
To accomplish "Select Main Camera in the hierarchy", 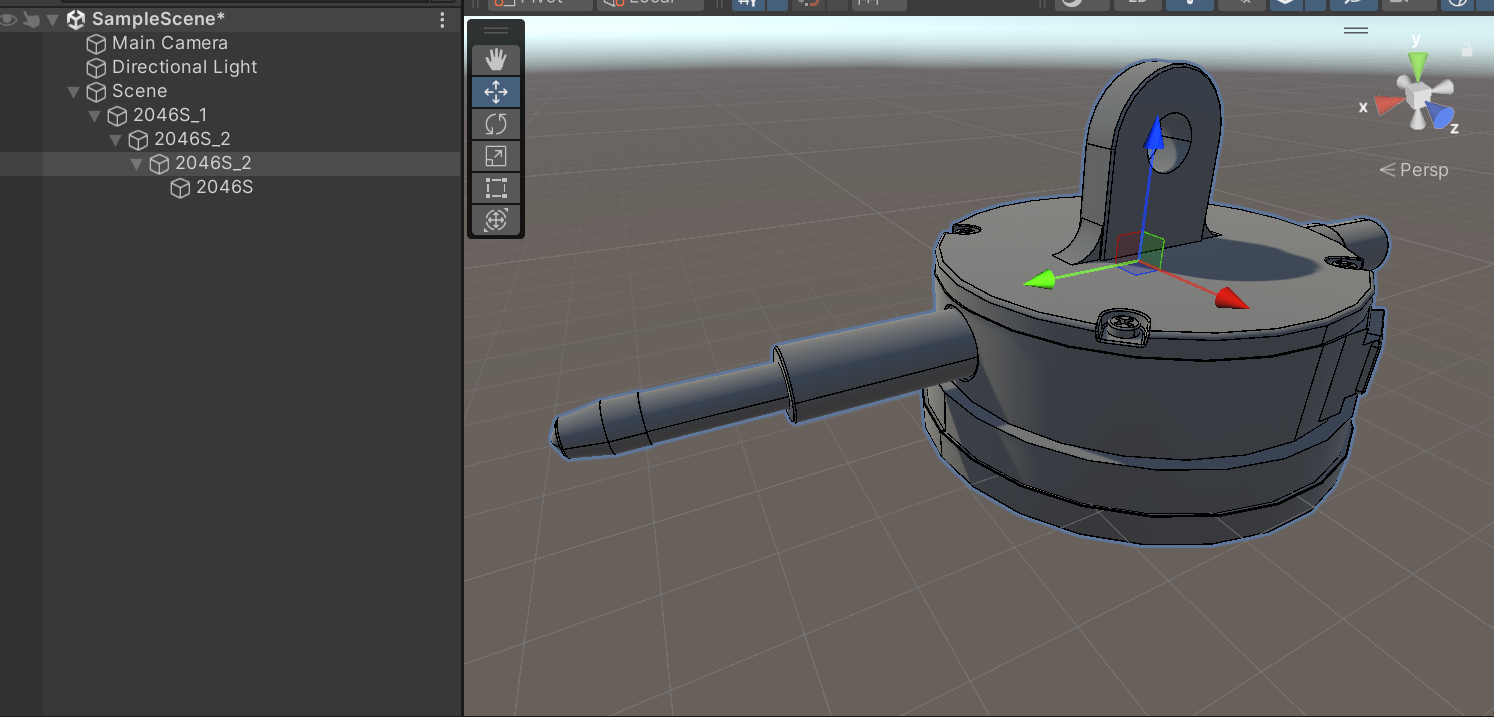I will coord(169,43).
